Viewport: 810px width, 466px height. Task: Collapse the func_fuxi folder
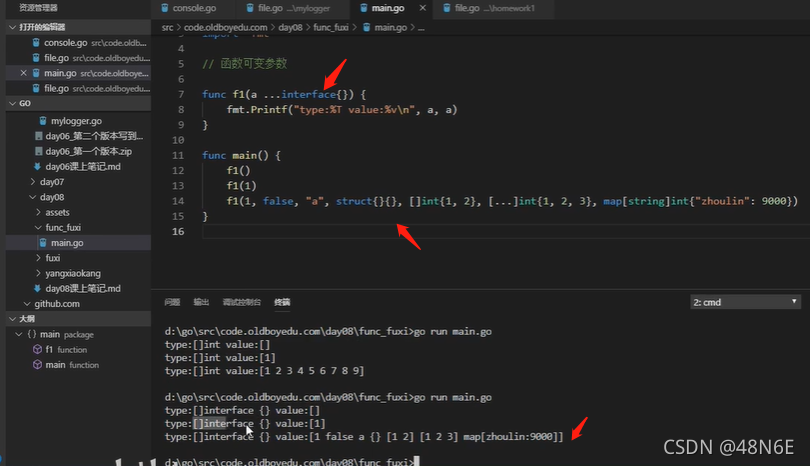[63, 227]
